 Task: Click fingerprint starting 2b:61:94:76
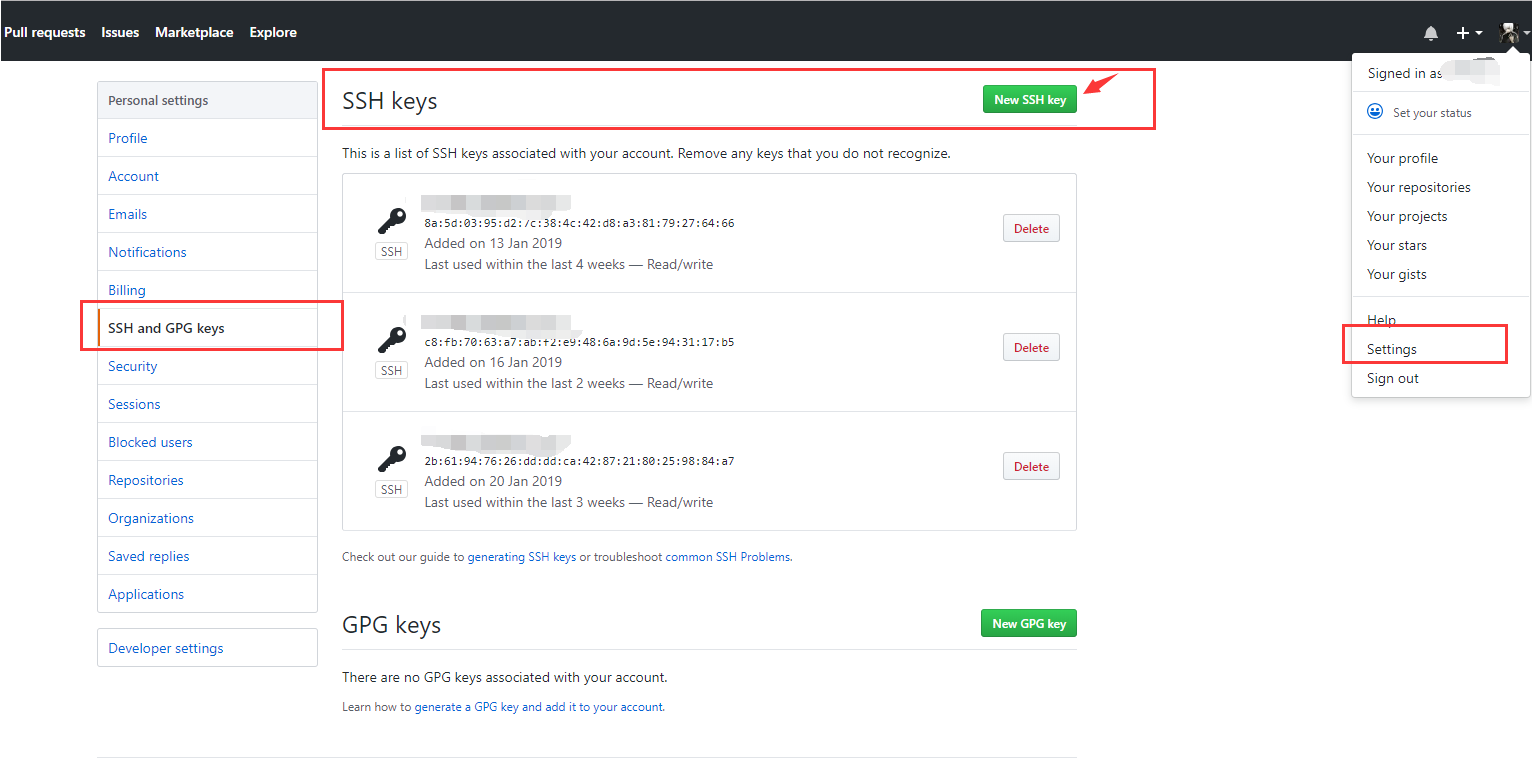coord(579,461)
